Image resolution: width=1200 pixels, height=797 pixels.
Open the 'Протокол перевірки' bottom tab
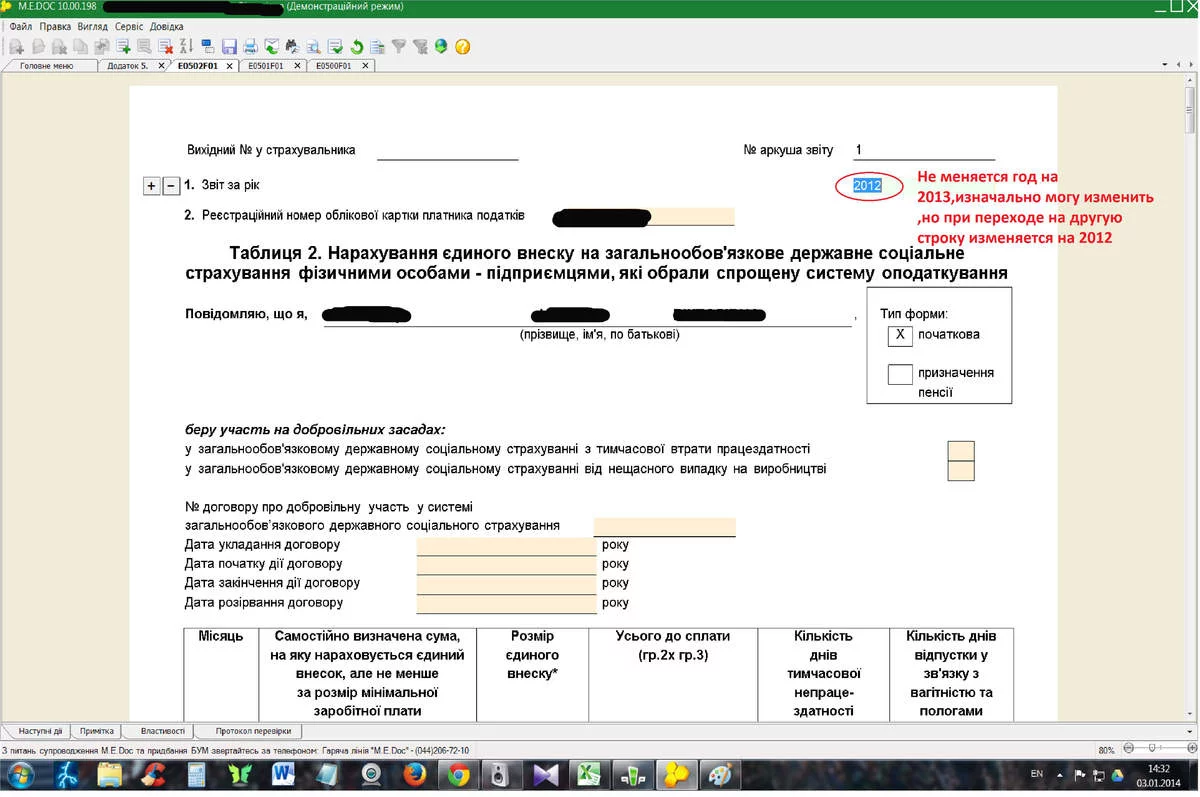click(x=253, y=731)
